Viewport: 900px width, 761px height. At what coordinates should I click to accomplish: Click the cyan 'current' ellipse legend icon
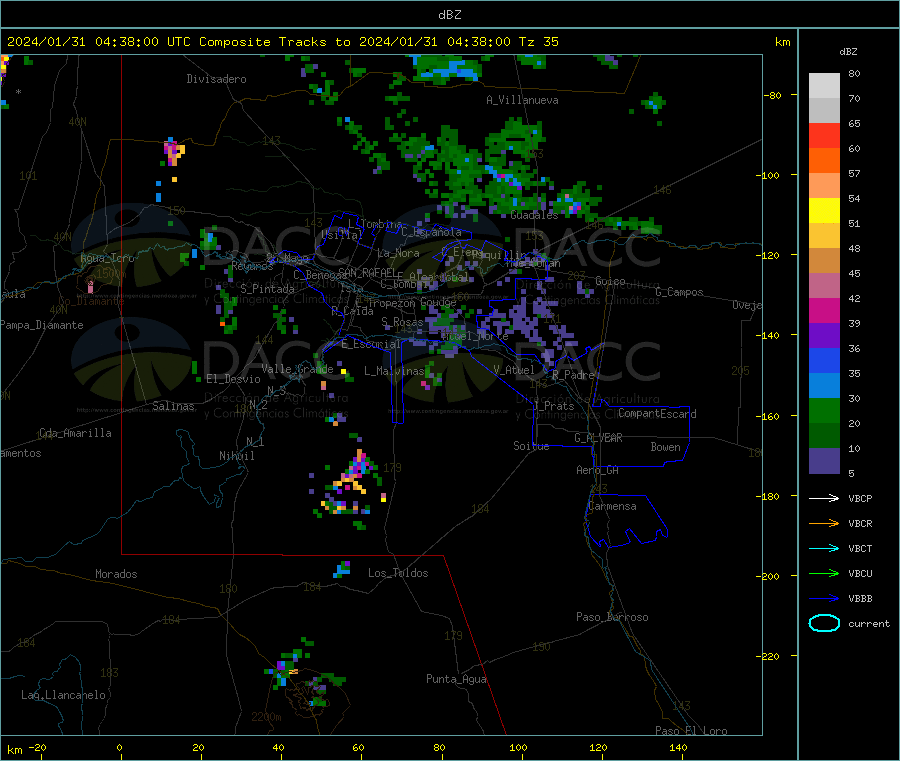(x=824, y=623)
